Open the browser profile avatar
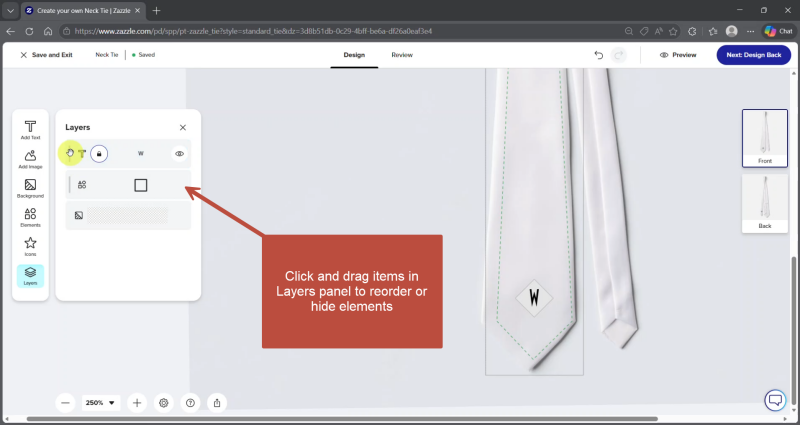Screen dimensions: 800x425 pos(732,31)
